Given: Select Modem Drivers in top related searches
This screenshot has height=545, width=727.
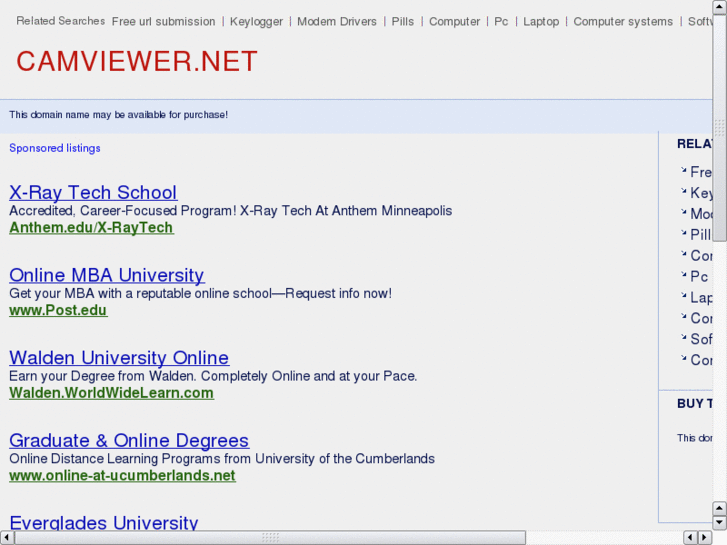Looking at the screenshot, I should pos(337,21).
